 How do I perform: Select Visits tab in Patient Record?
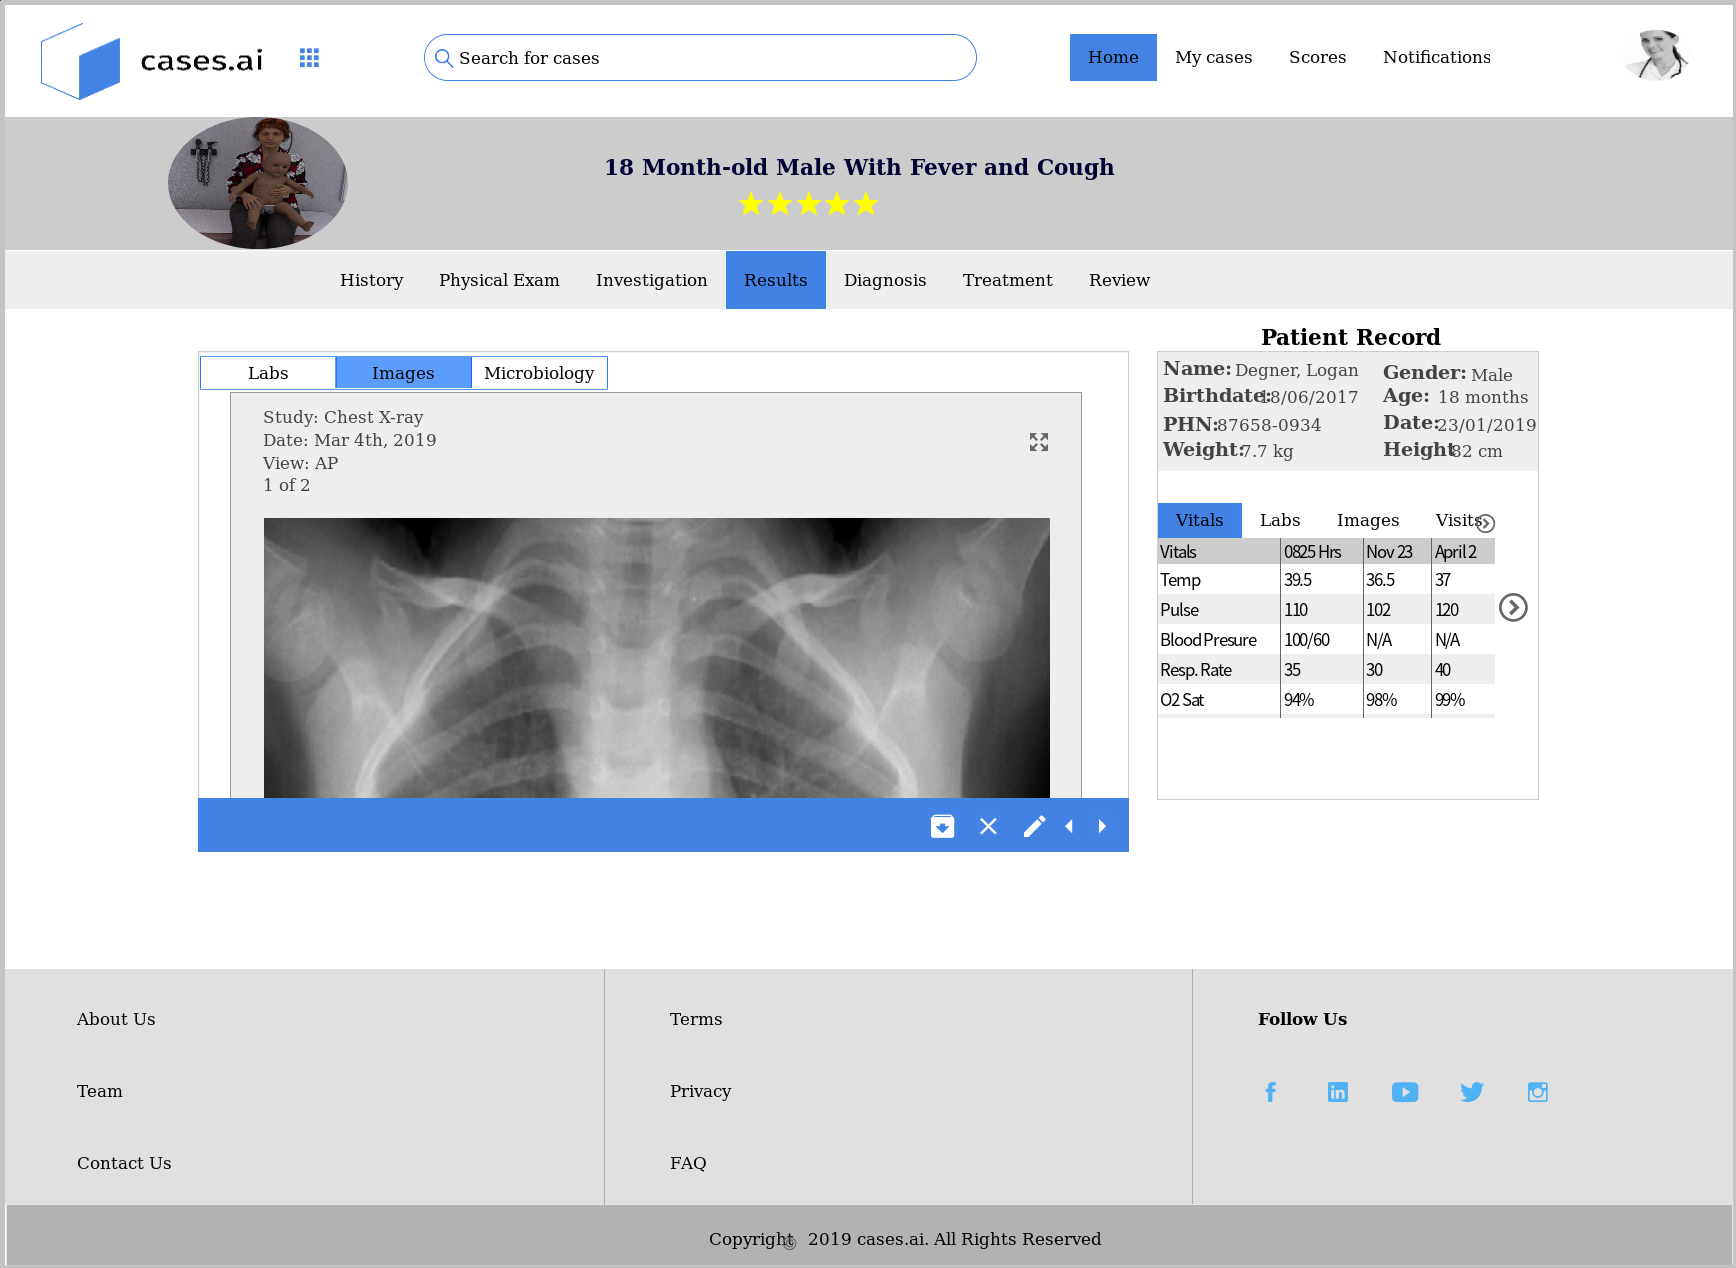(1457, 520)
